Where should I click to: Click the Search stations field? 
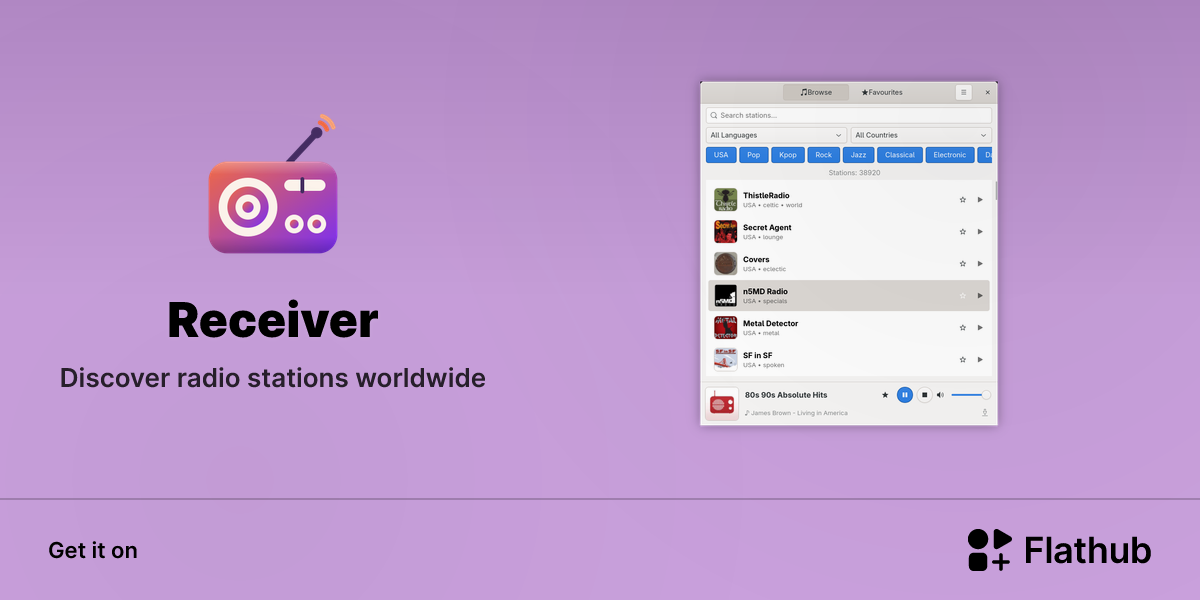pos(849,115)
